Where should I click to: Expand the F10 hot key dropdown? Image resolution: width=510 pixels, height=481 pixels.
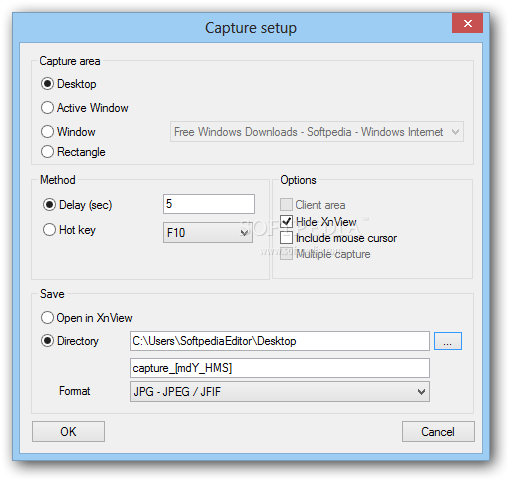click(x=208, y=232)
